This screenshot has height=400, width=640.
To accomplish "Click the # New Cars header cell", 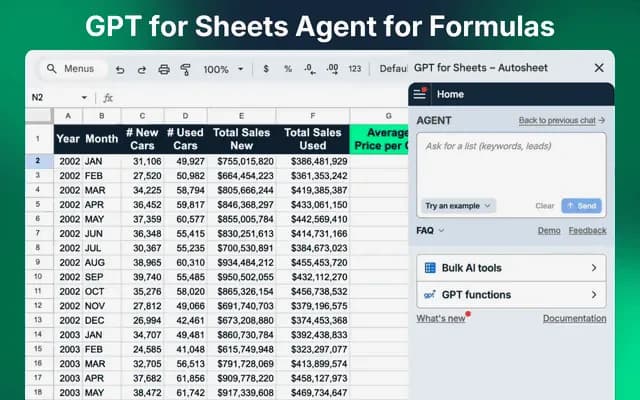I will coord(142,139).
